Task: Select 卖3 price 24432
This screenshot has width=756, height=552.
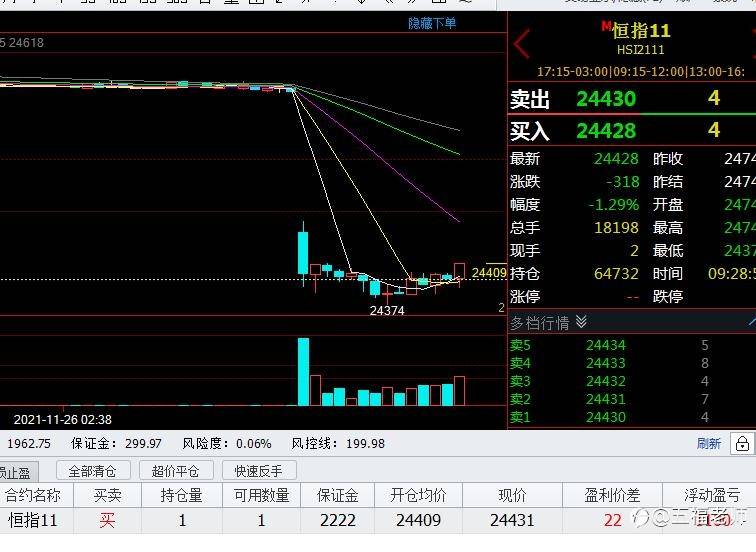Action: pyautogui.click(x=606, y=381)
